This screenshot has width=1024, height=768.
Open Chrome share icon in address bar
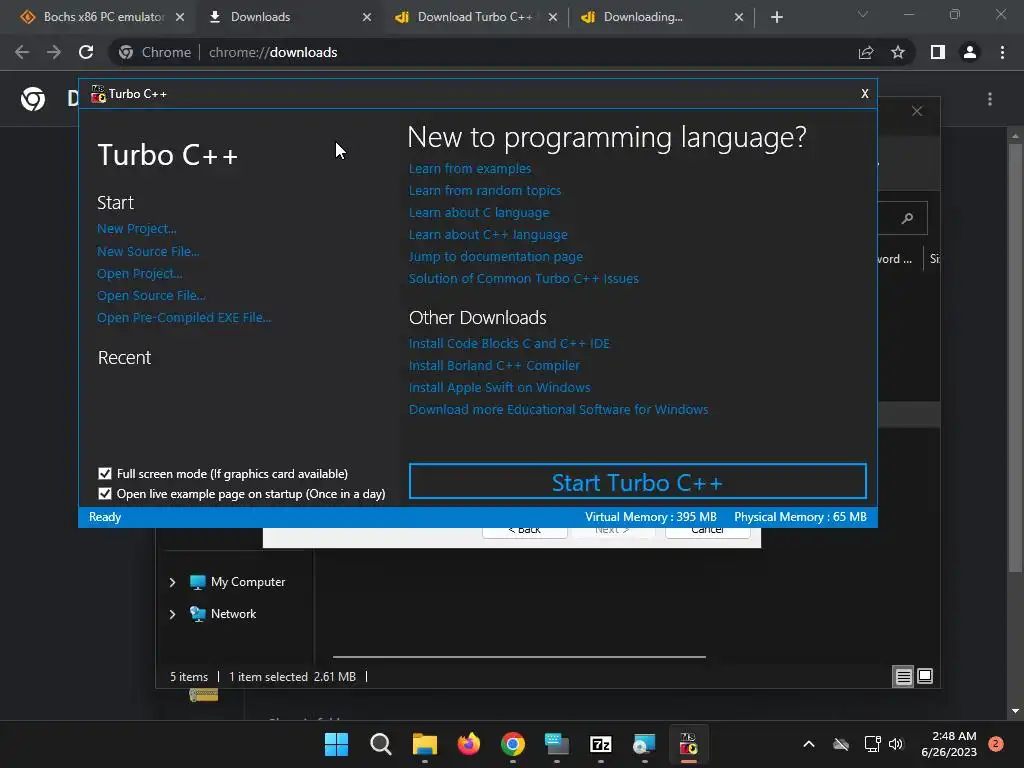[x=866, y=52]
